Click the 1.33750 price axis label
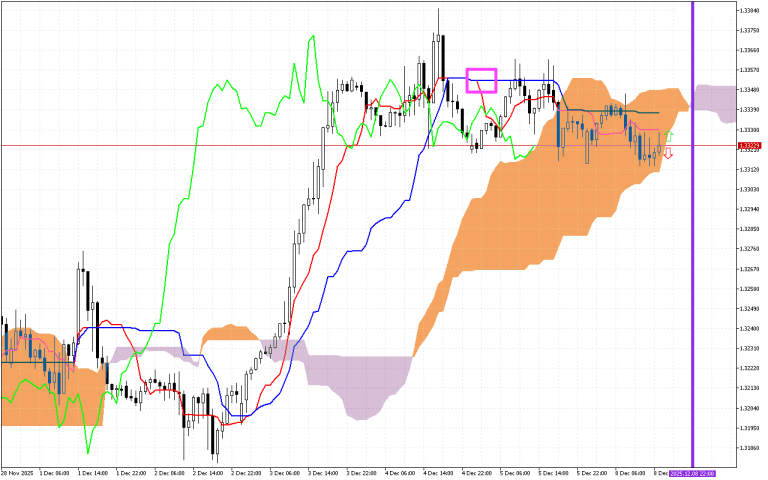This screenshot has width=768, height=480. click(749, 30)
